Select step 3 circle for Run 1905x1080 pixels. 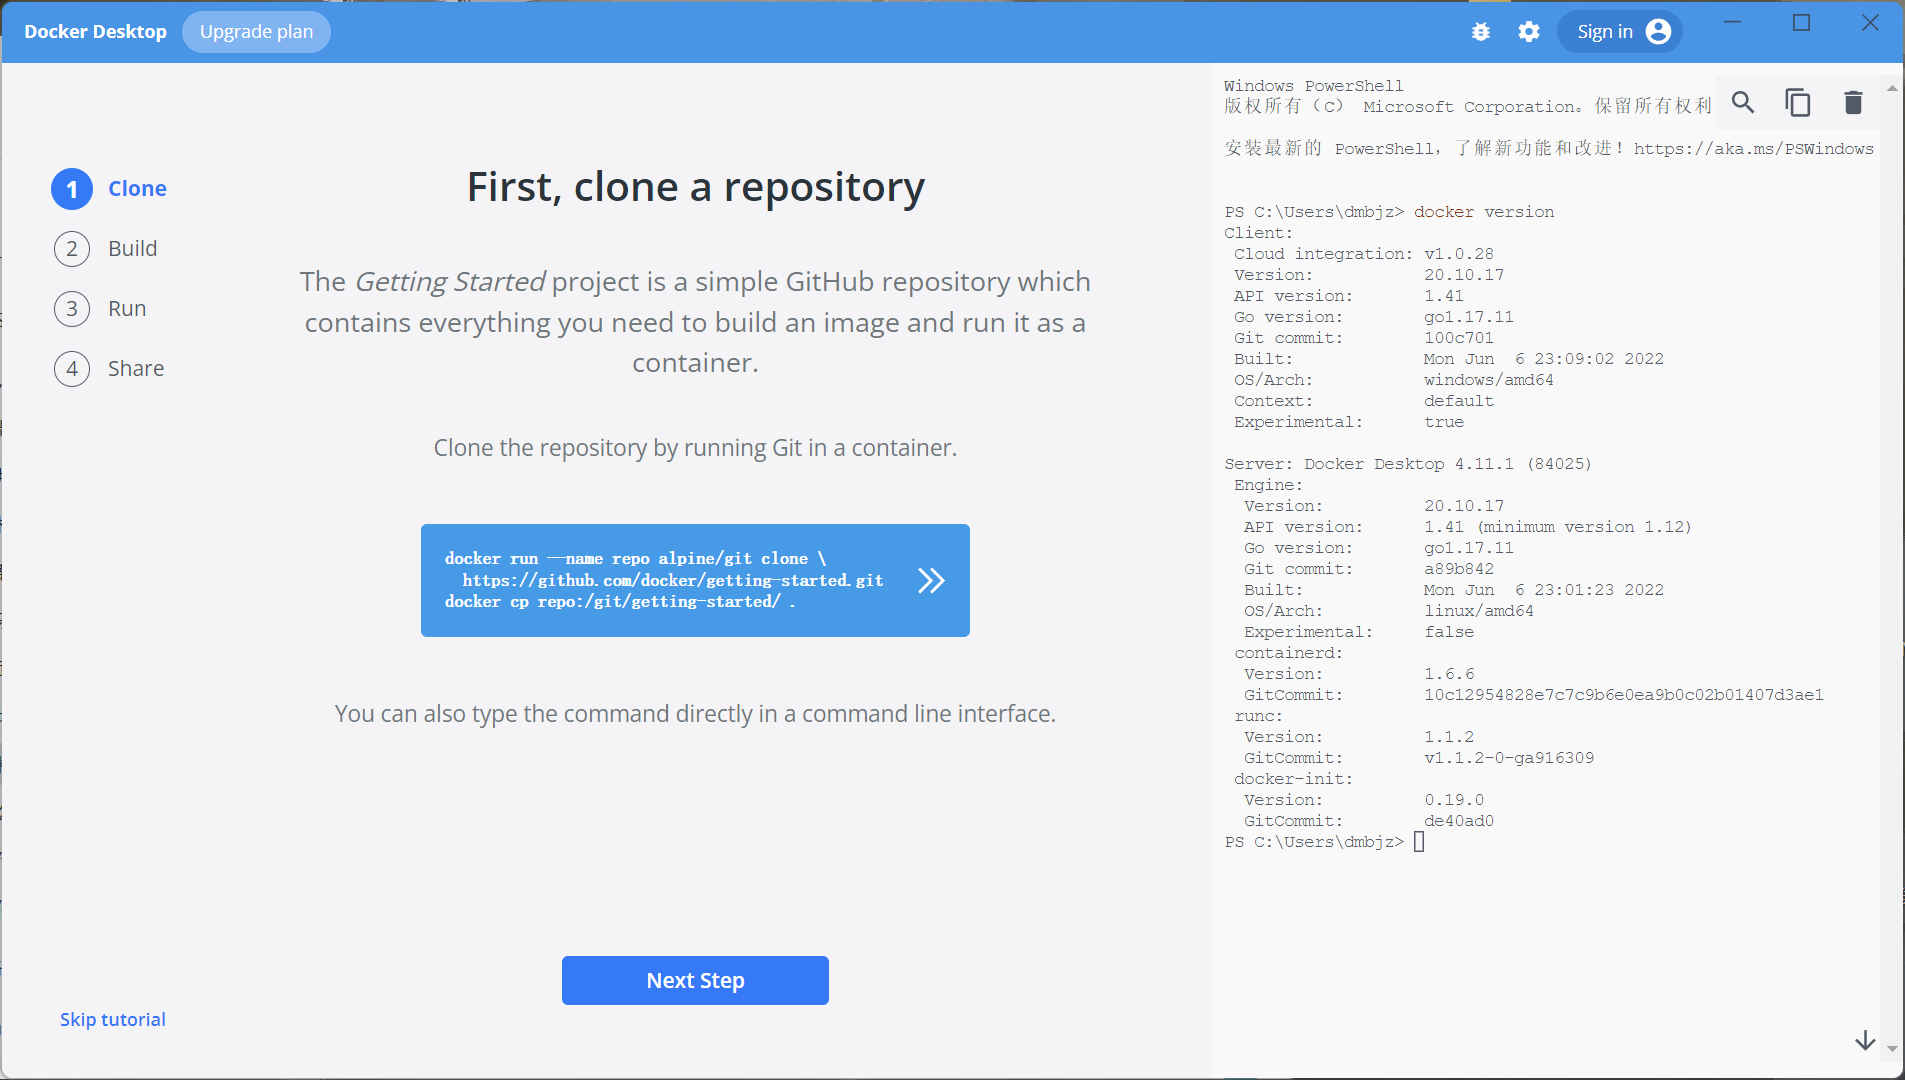(x=72, y=309)
